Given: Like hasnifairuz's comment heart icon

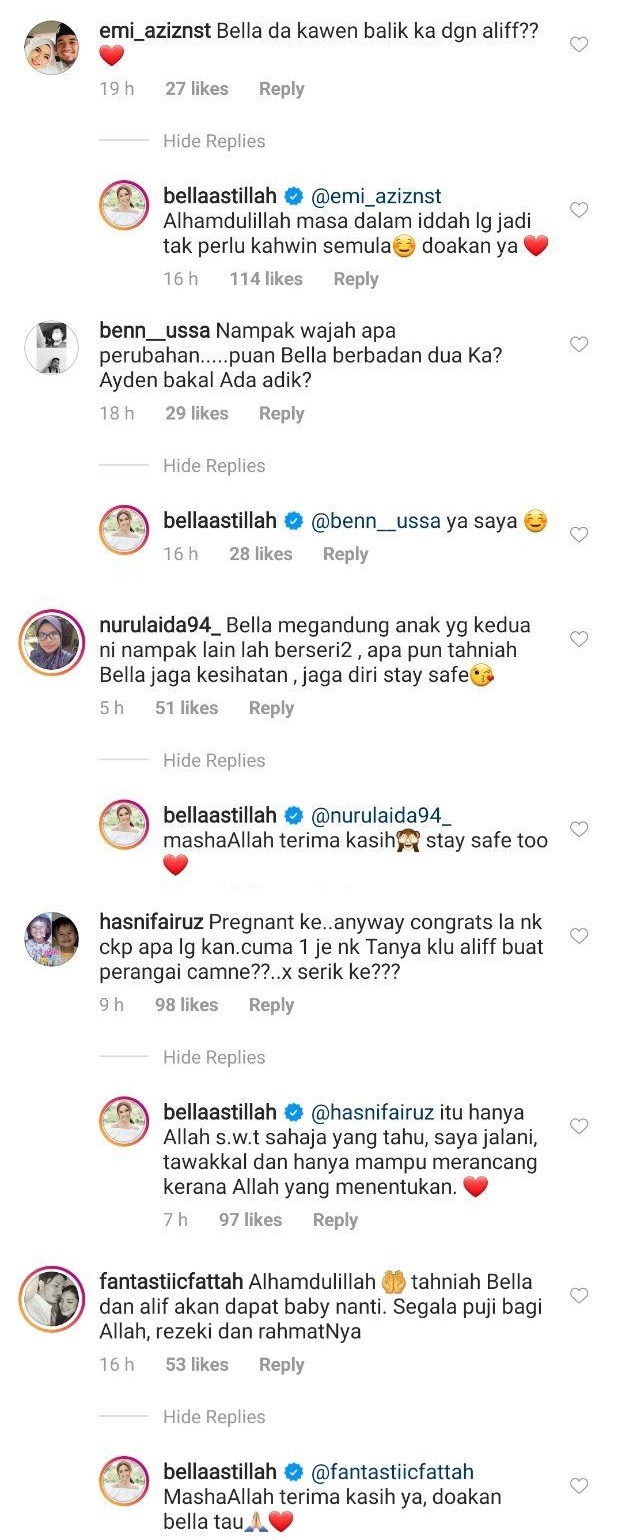Looking at the screenshot, I should click(578, 936).
